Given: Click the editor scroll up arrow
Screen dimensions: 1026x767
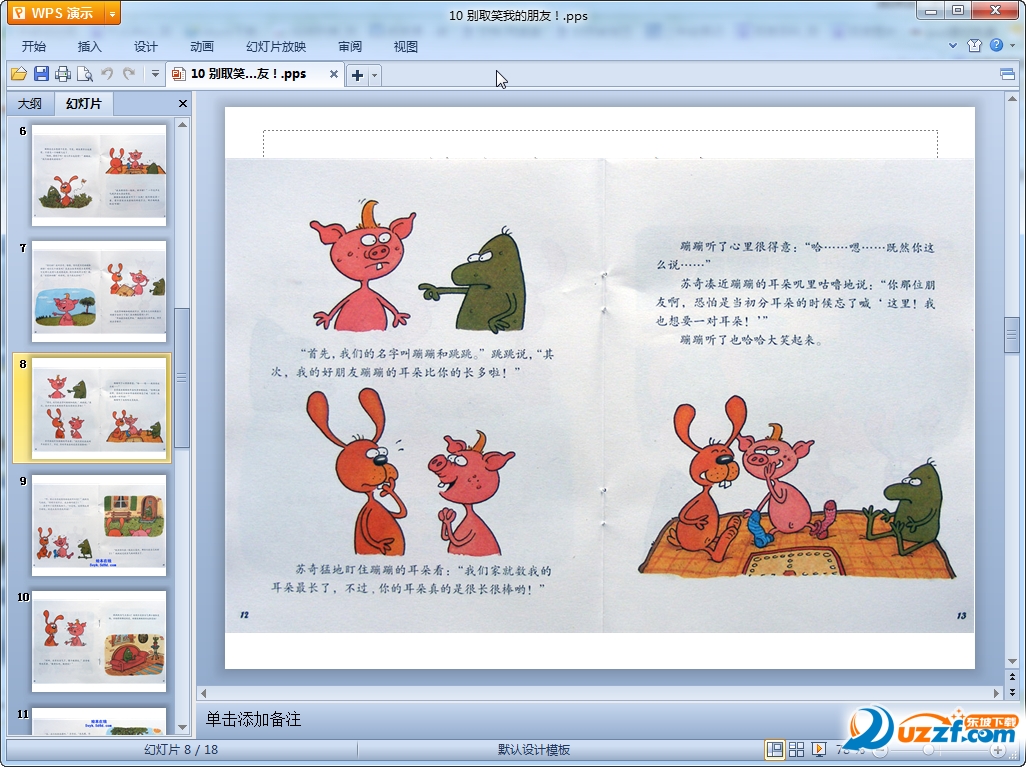Looking at the screenshot, I should (1012, 99).
